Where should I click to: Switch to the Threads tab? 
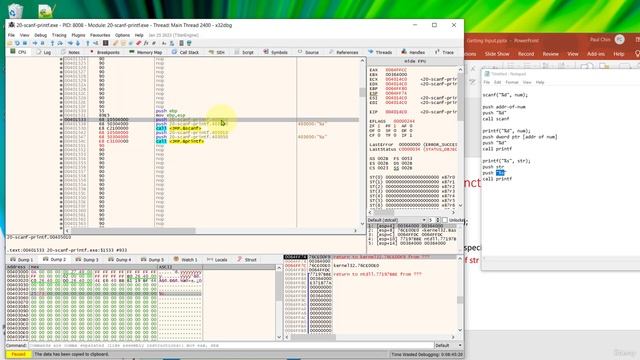[380, 52]
